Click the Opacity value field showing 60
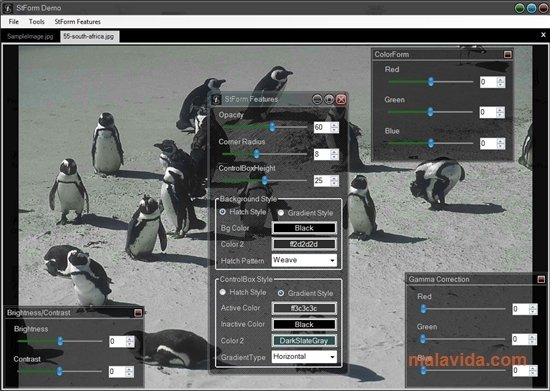550x391 pixels. tap(322, 127)
